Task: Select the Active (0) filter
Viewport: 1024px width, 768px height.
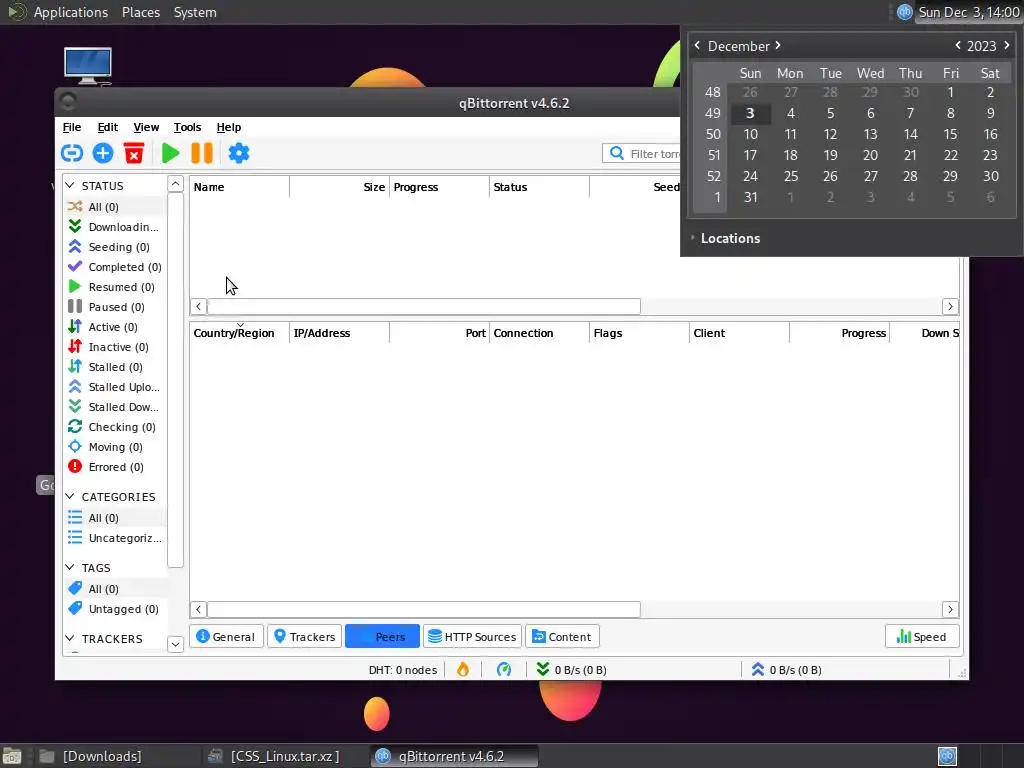Action: pos(115,327)
